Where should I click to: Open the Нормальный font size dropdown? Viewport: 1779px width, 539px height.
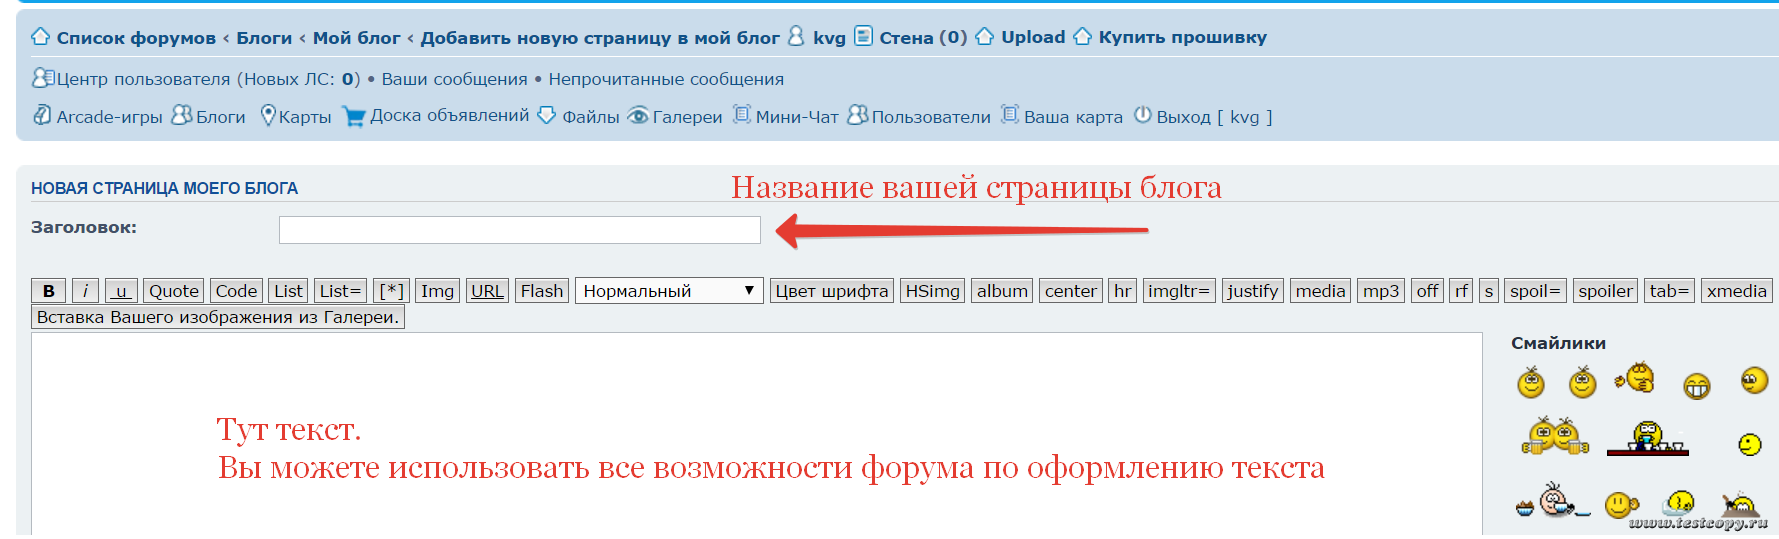click(x=669, y=291)
